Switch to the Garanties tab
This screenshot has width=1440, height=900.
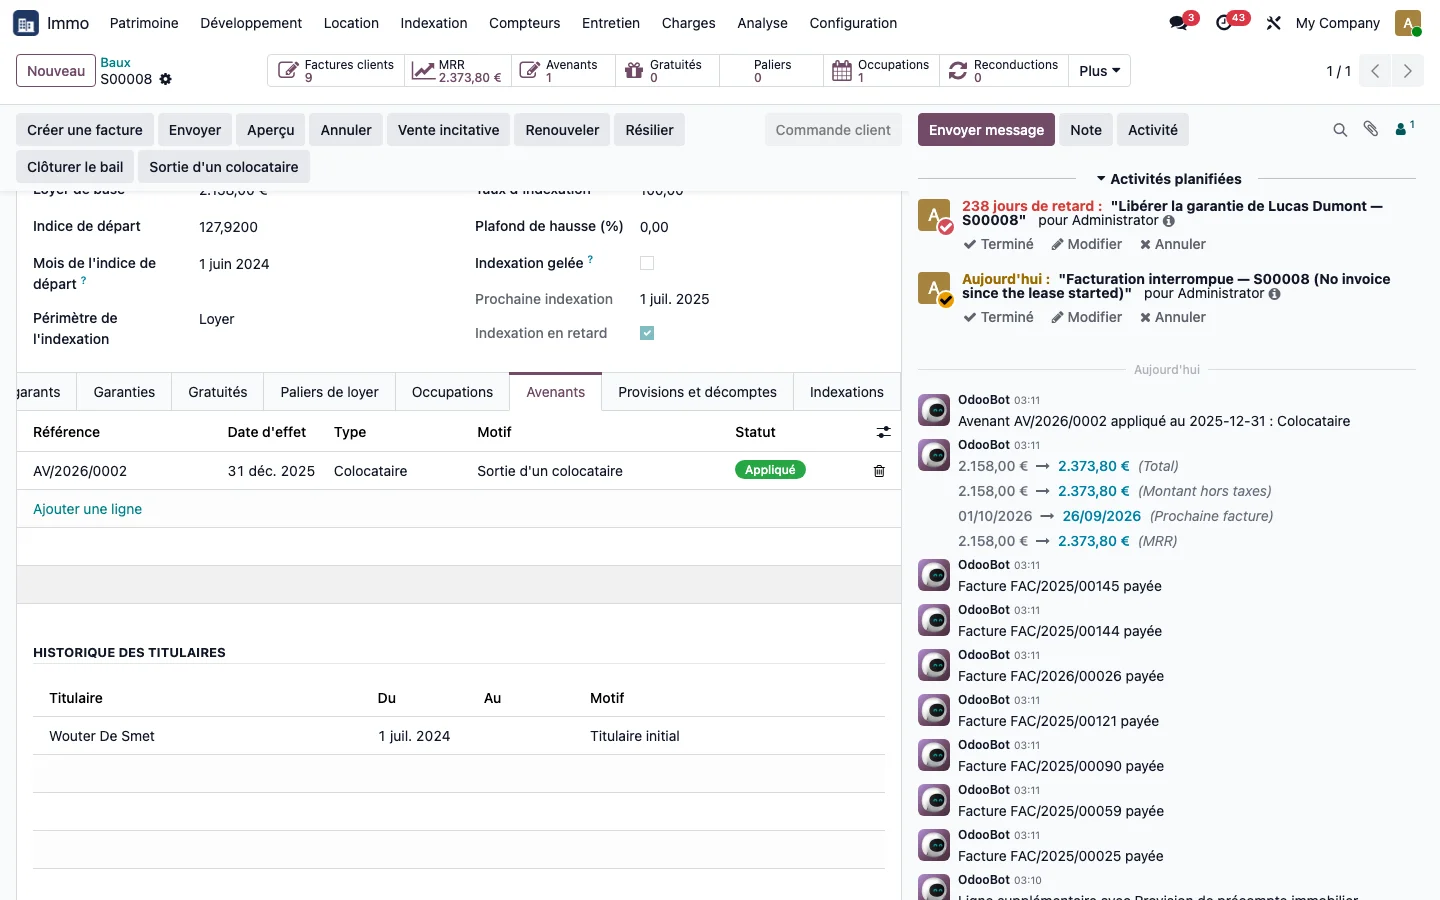click(124, 392)
